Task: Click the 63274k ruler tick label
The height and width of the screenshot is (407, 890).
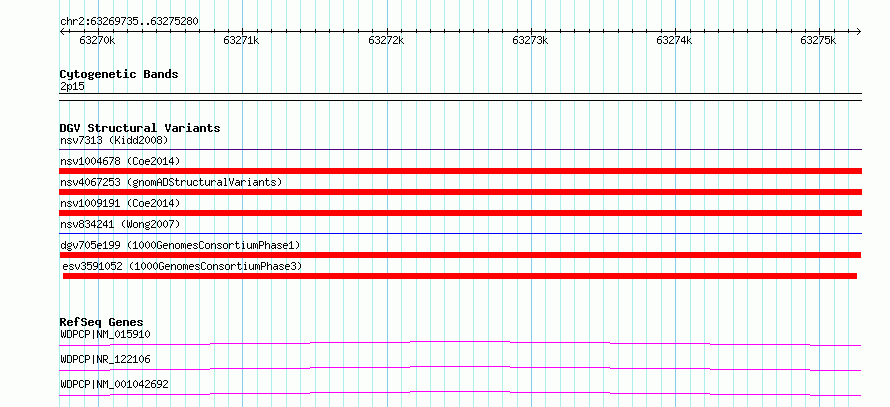Action: [674, 40]
